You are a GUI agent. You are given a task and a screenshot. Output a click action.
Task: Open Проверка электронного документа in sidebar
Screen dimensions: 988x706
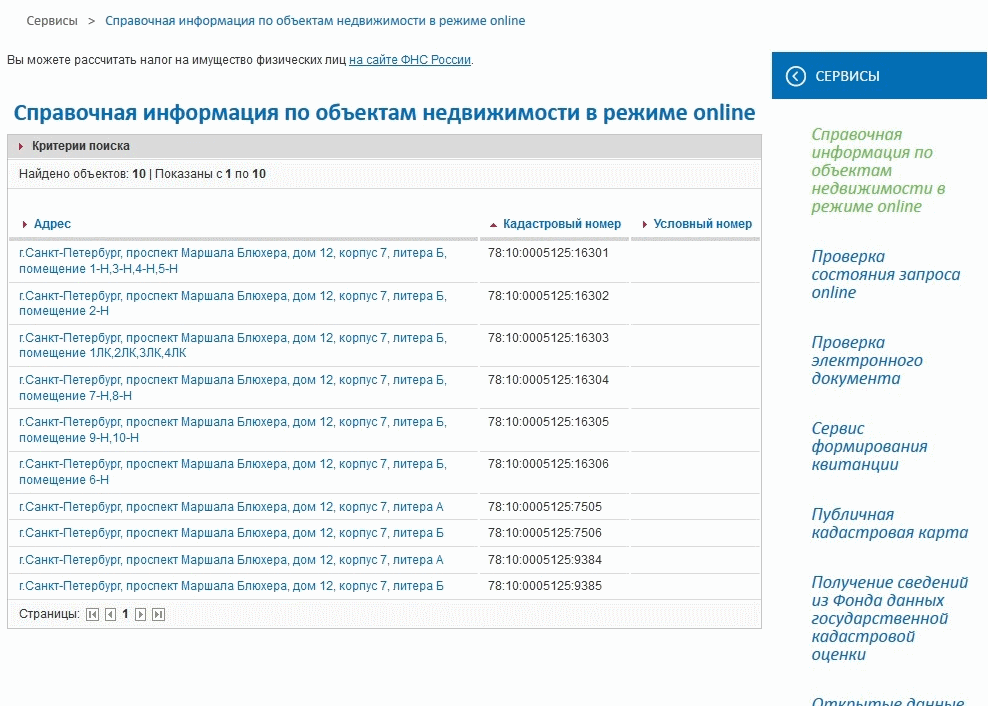coord(866,360)
